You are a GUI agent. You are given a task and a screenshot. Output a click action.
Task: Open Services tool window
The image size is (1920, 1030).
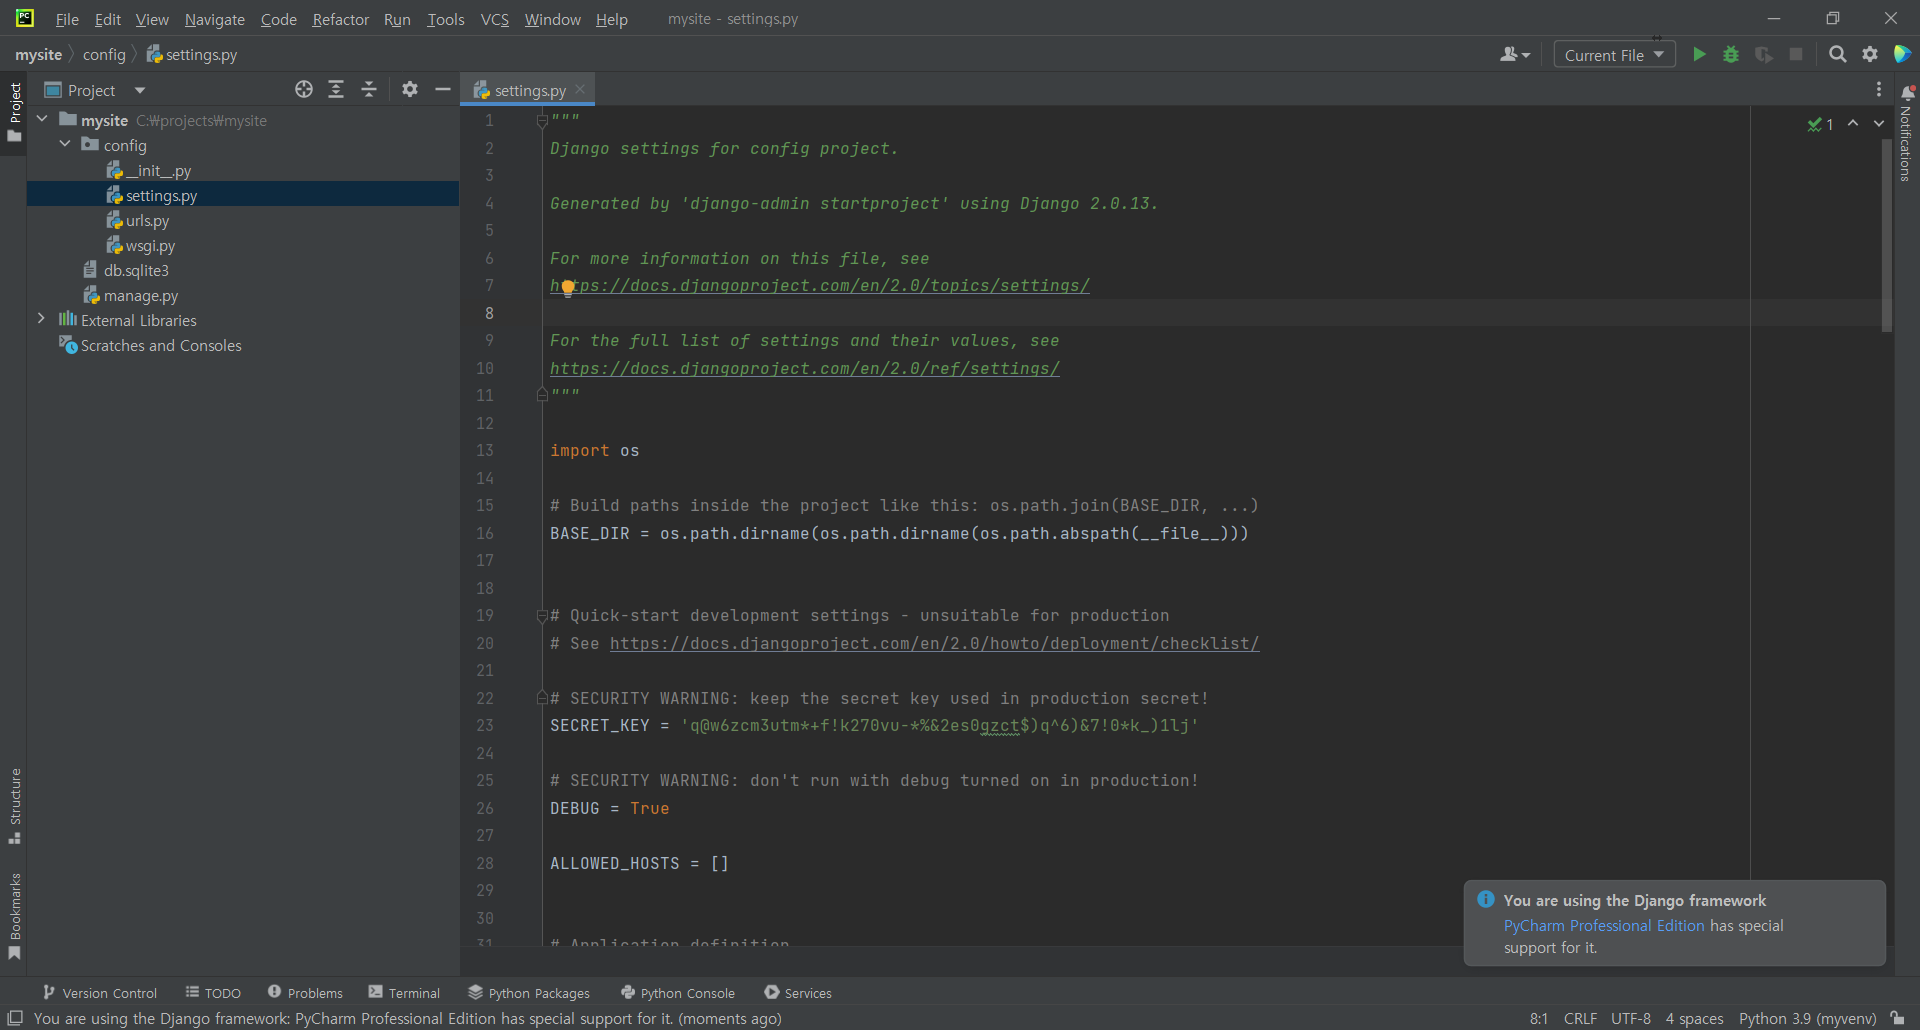point(798,992)
